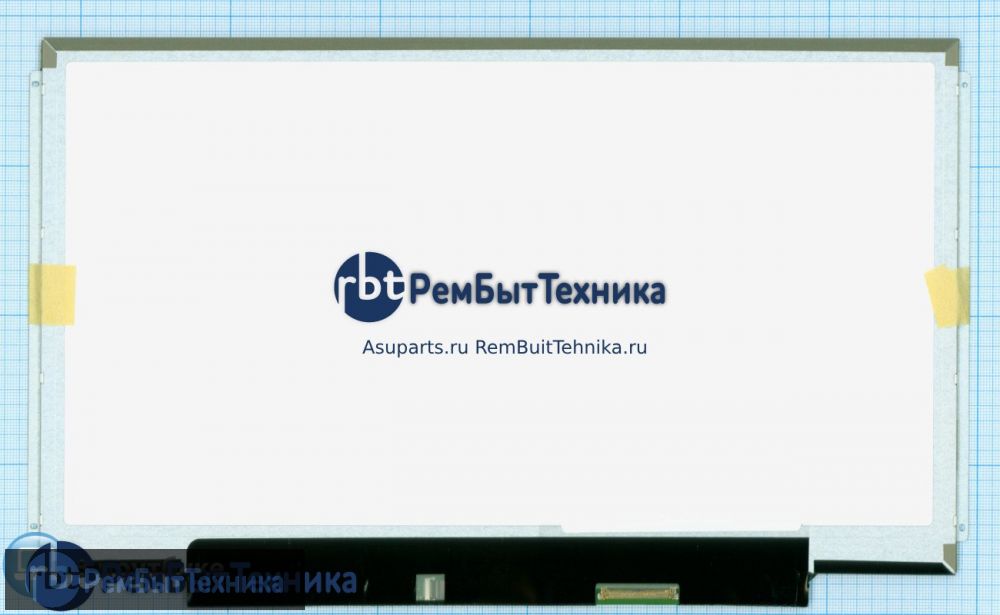This screenshot has width=1000, height=615.
Task: Open the Asuparts.ru link
Action: click(x=415, y=348)
